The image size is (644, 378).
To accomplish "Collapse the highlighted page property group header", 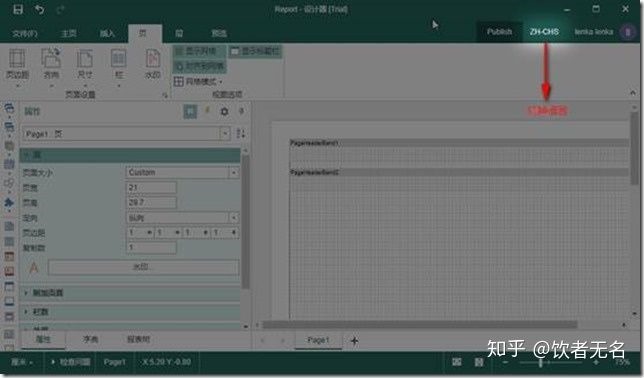I will tap(130, 155).
